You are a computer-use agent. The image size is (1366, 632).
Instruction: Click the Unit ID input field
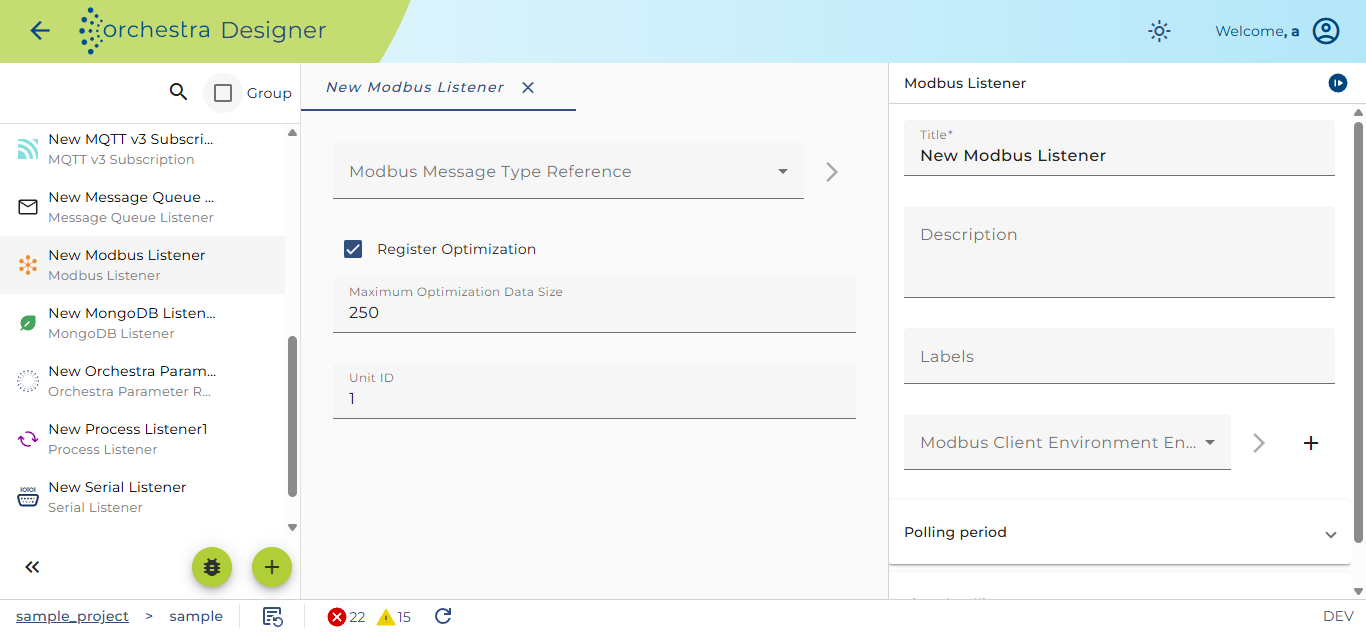tap(594, 390)
